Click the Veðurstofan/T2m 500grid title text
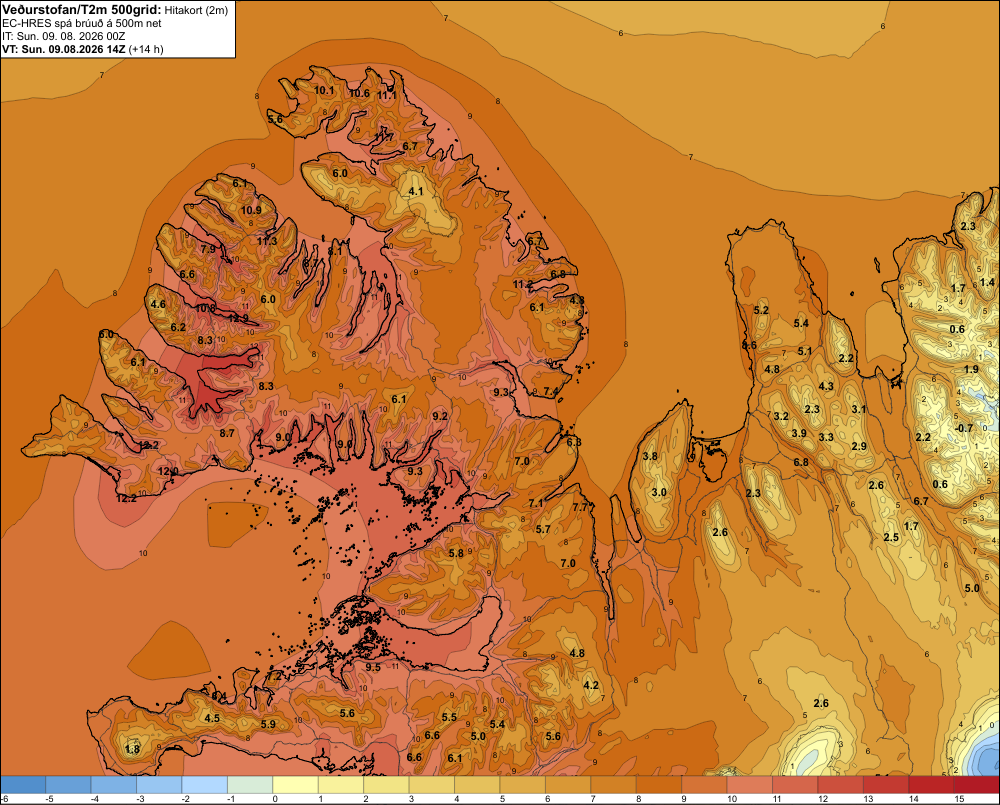The width and height of the screenshot is (1000, 805). (82, 10)
